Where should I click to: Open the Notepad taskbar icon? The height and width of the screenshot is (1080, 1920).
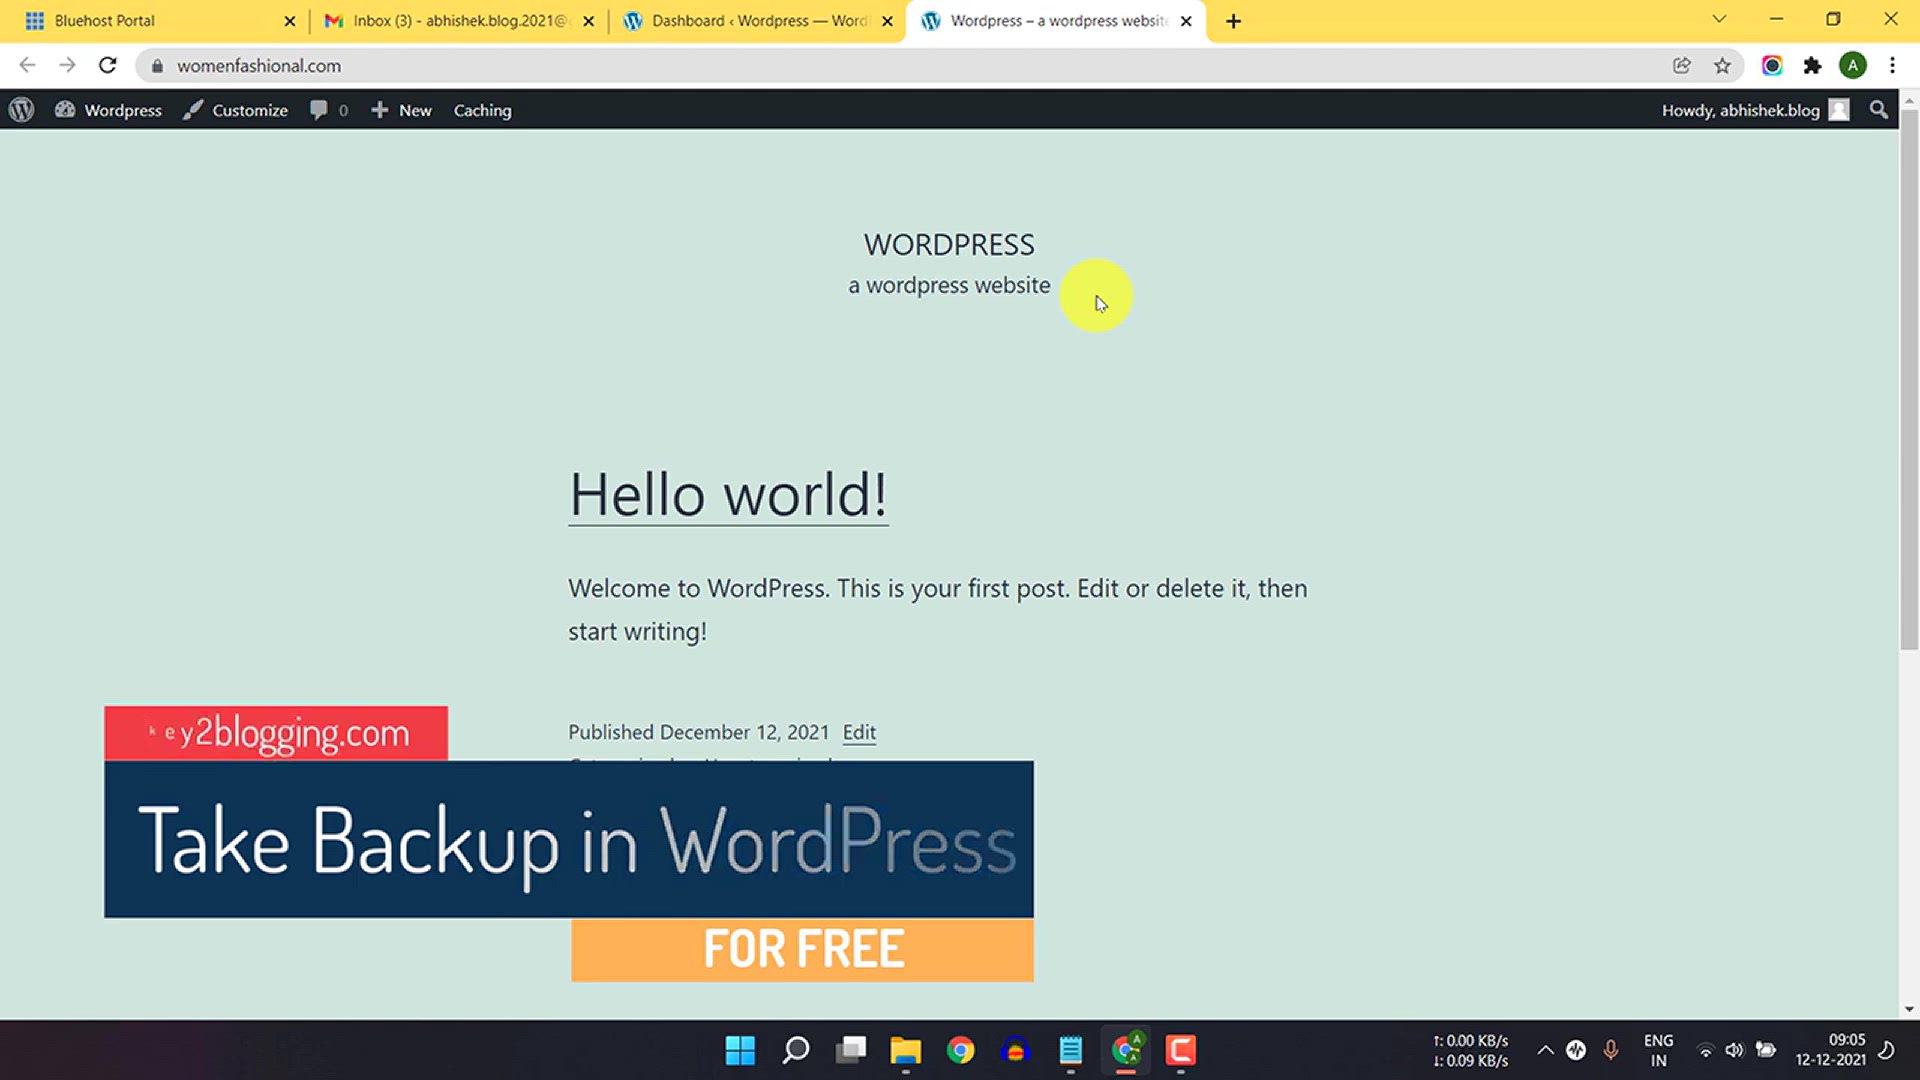point(1071,1050)
